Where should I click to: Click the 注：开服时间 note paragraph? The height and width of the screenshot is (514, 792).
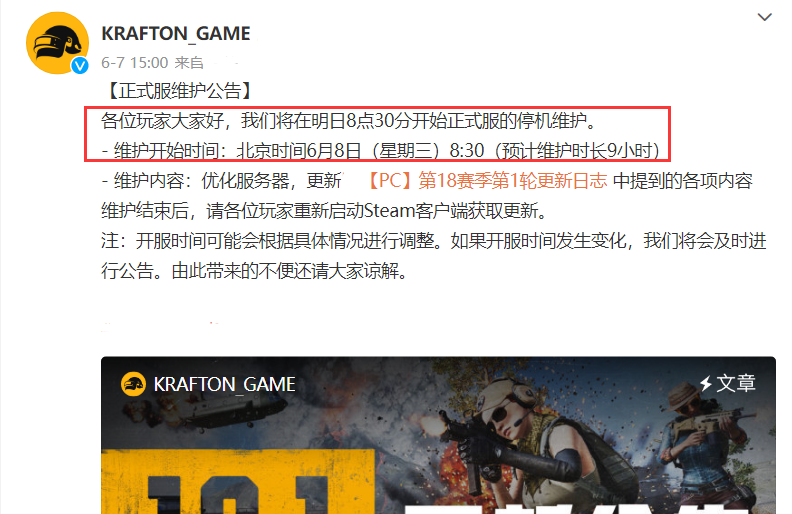(434, 256)
